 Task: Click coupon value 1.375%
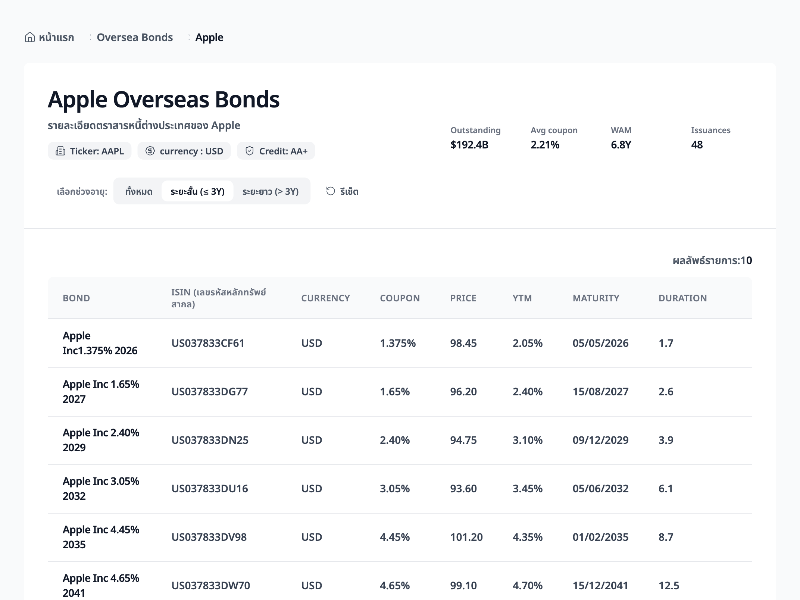coord(398,343)
